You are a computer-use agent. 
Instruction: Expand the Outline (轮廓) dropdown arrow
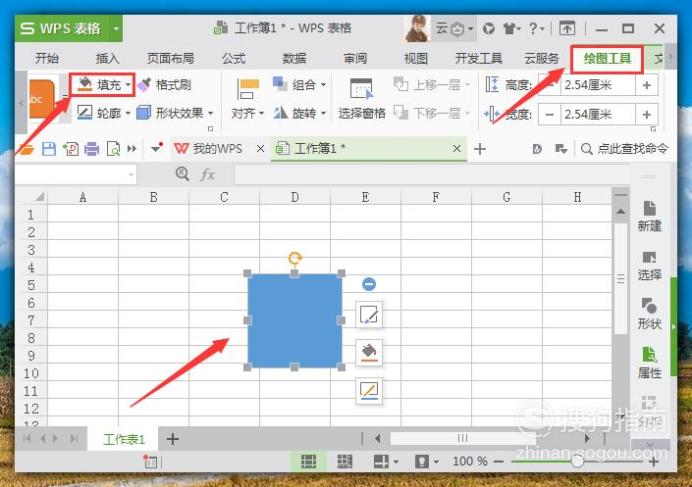128,113
